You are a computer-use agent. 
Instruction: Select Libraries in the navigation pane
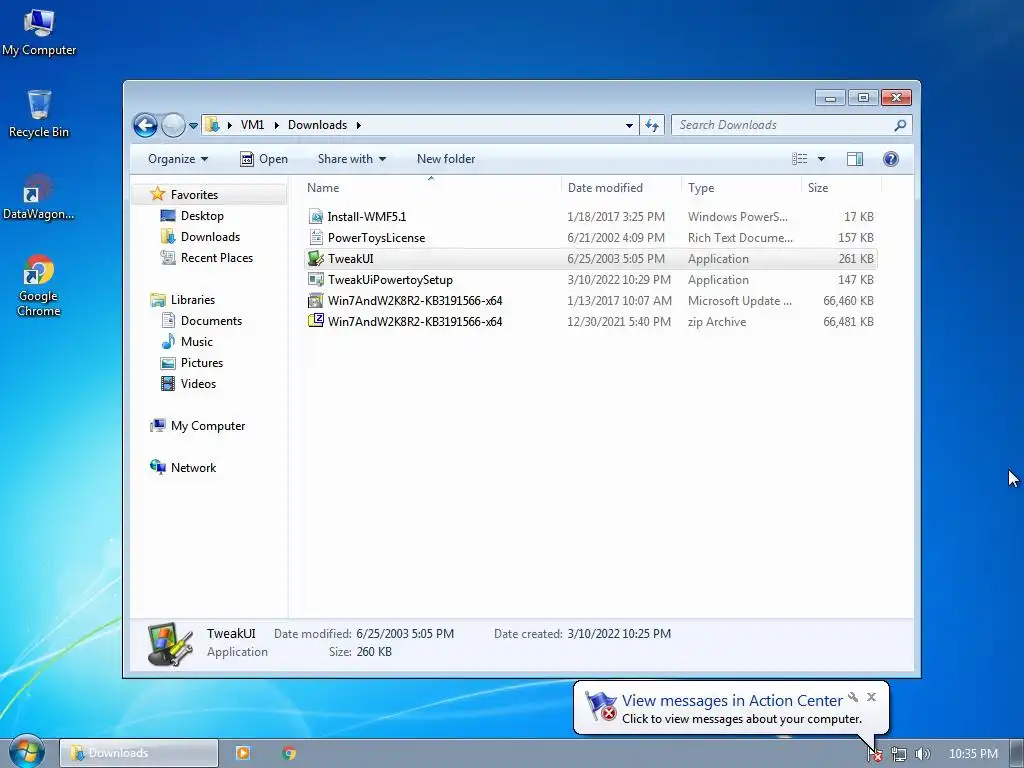pos(193,300)
